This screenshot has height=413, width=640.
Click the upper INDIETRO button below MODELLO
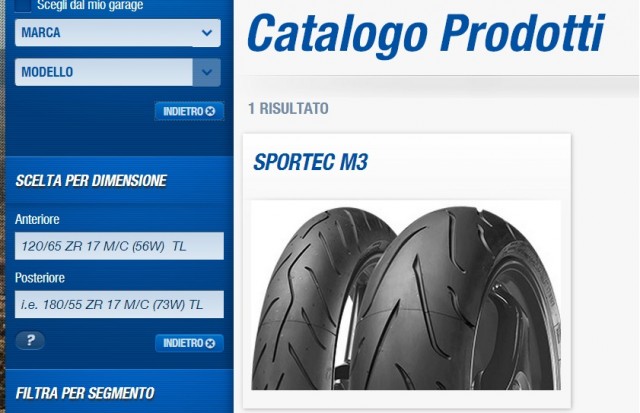189,111
